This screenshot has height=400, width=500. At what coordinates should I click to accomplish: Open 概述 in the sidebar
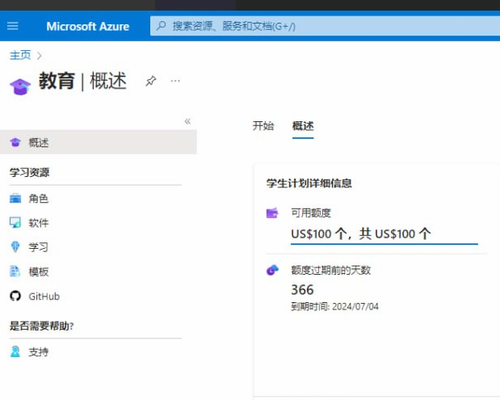click(x=98, y=142)
